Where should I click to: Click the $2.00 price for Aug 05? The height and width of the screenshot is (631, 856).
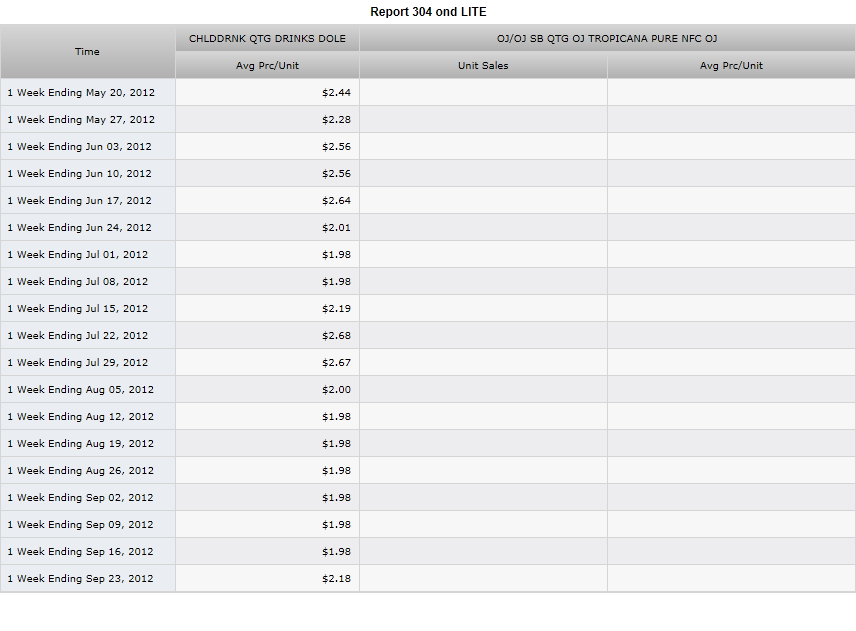(336, 389)
